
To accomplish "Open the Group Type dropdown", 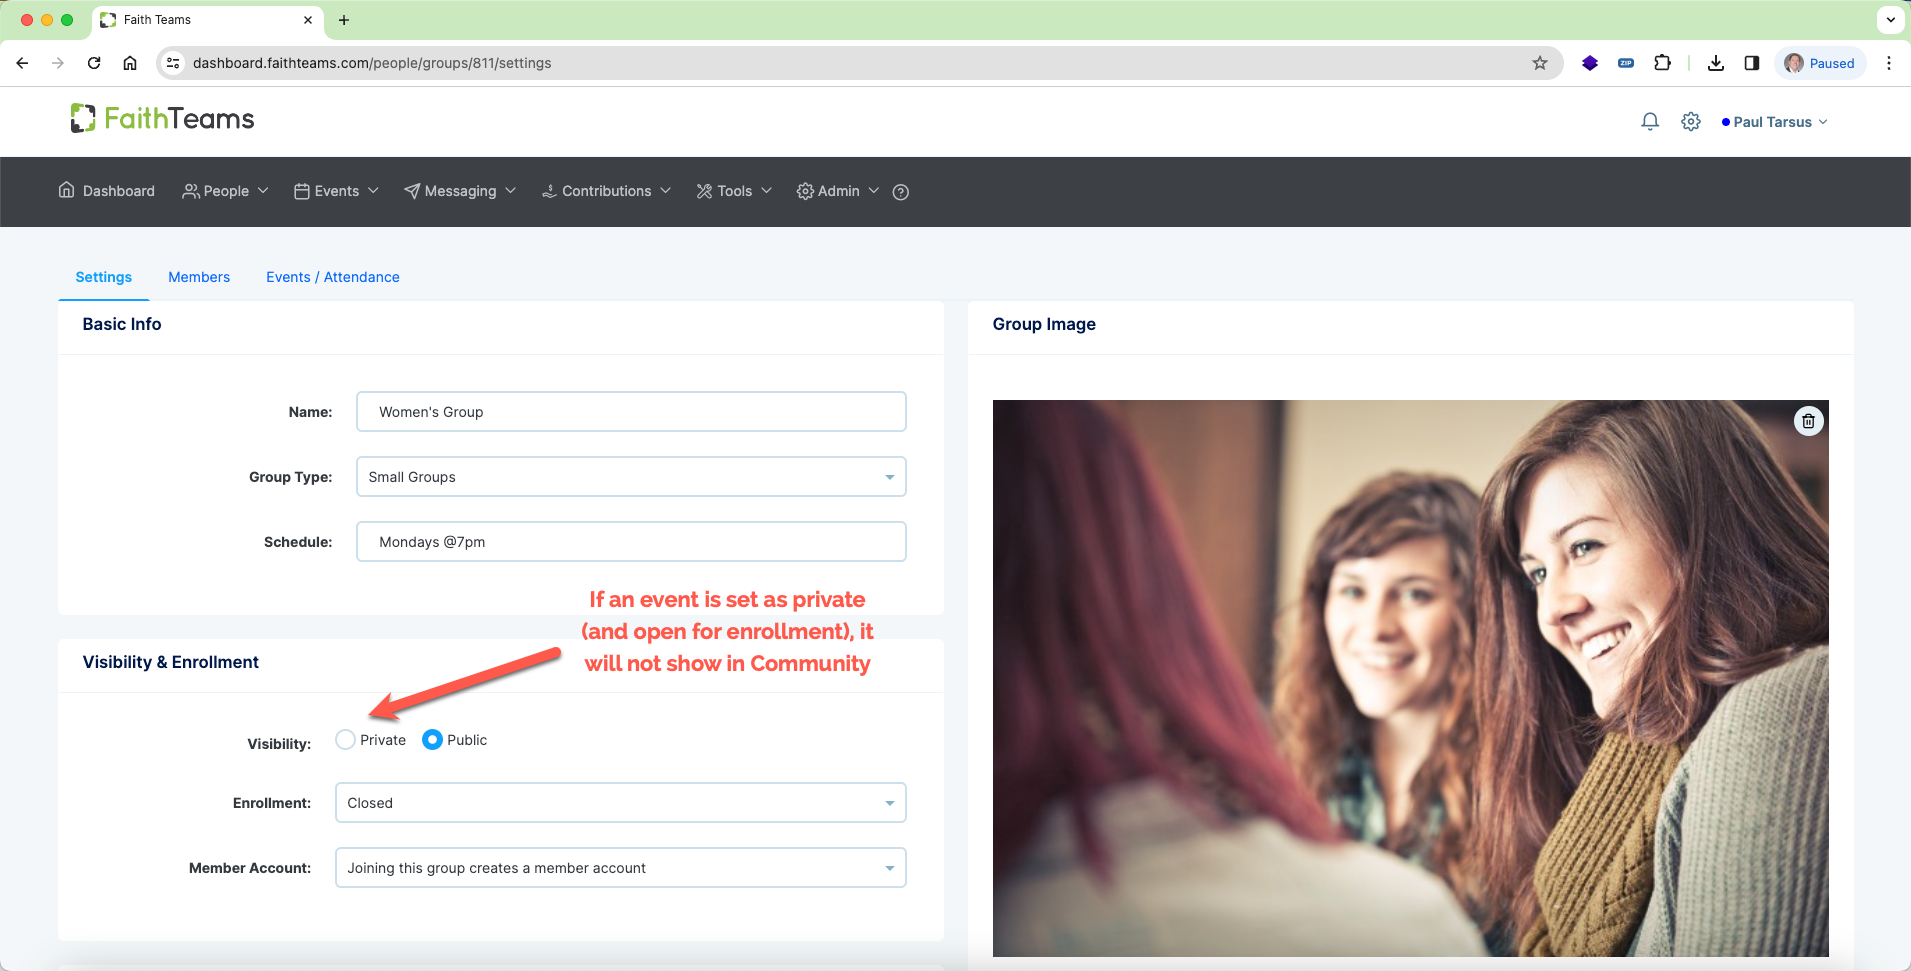I will pyautogui.click(x=631, y=477).
